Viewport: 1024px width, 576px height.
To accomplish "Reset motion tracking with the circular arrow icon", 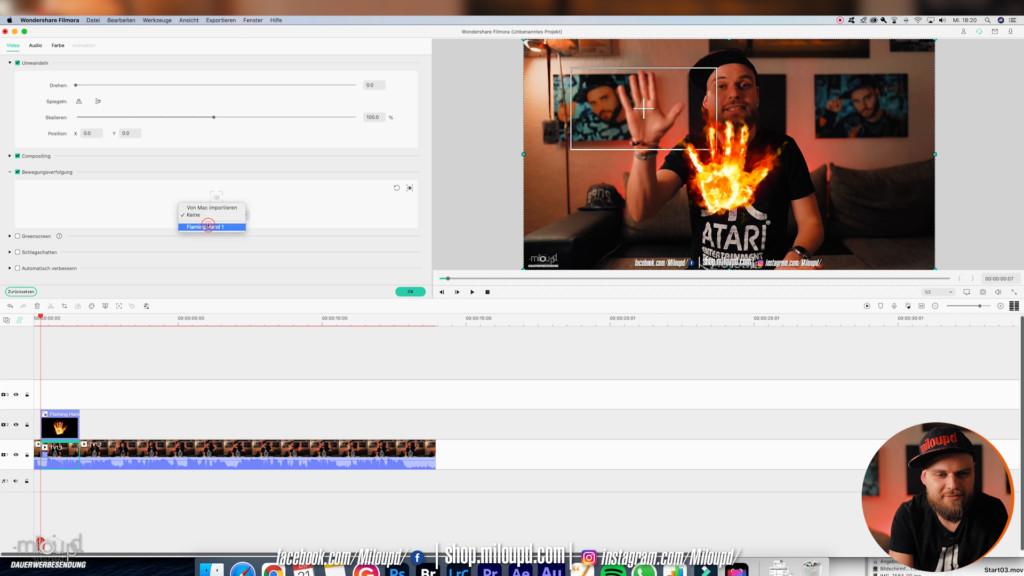I will 396,187.
